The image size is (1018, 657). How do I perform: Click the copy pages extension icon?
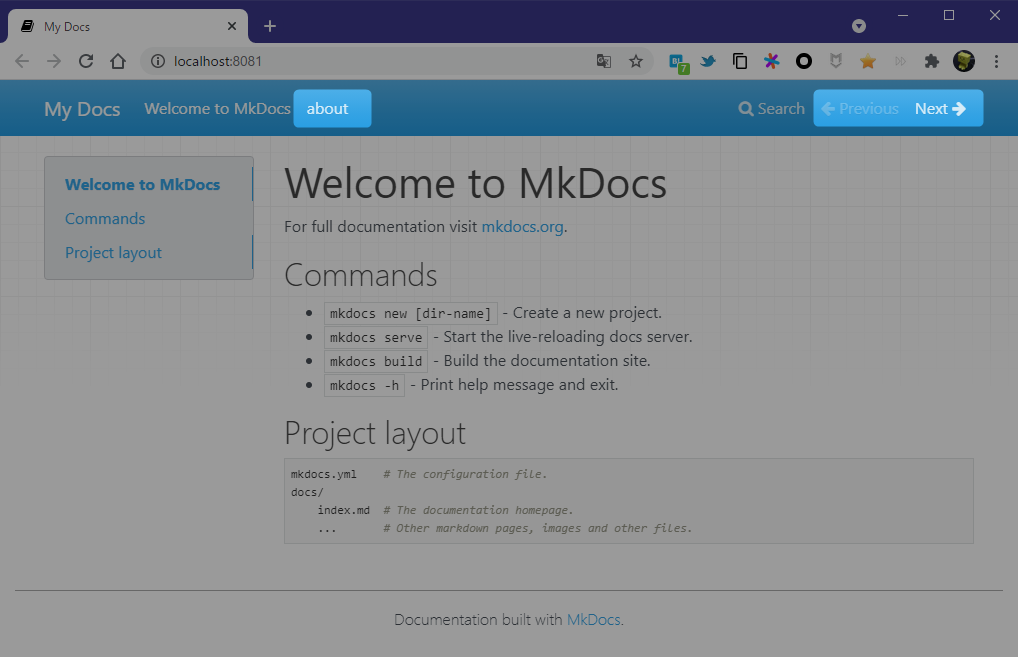[x=739, y=61]
